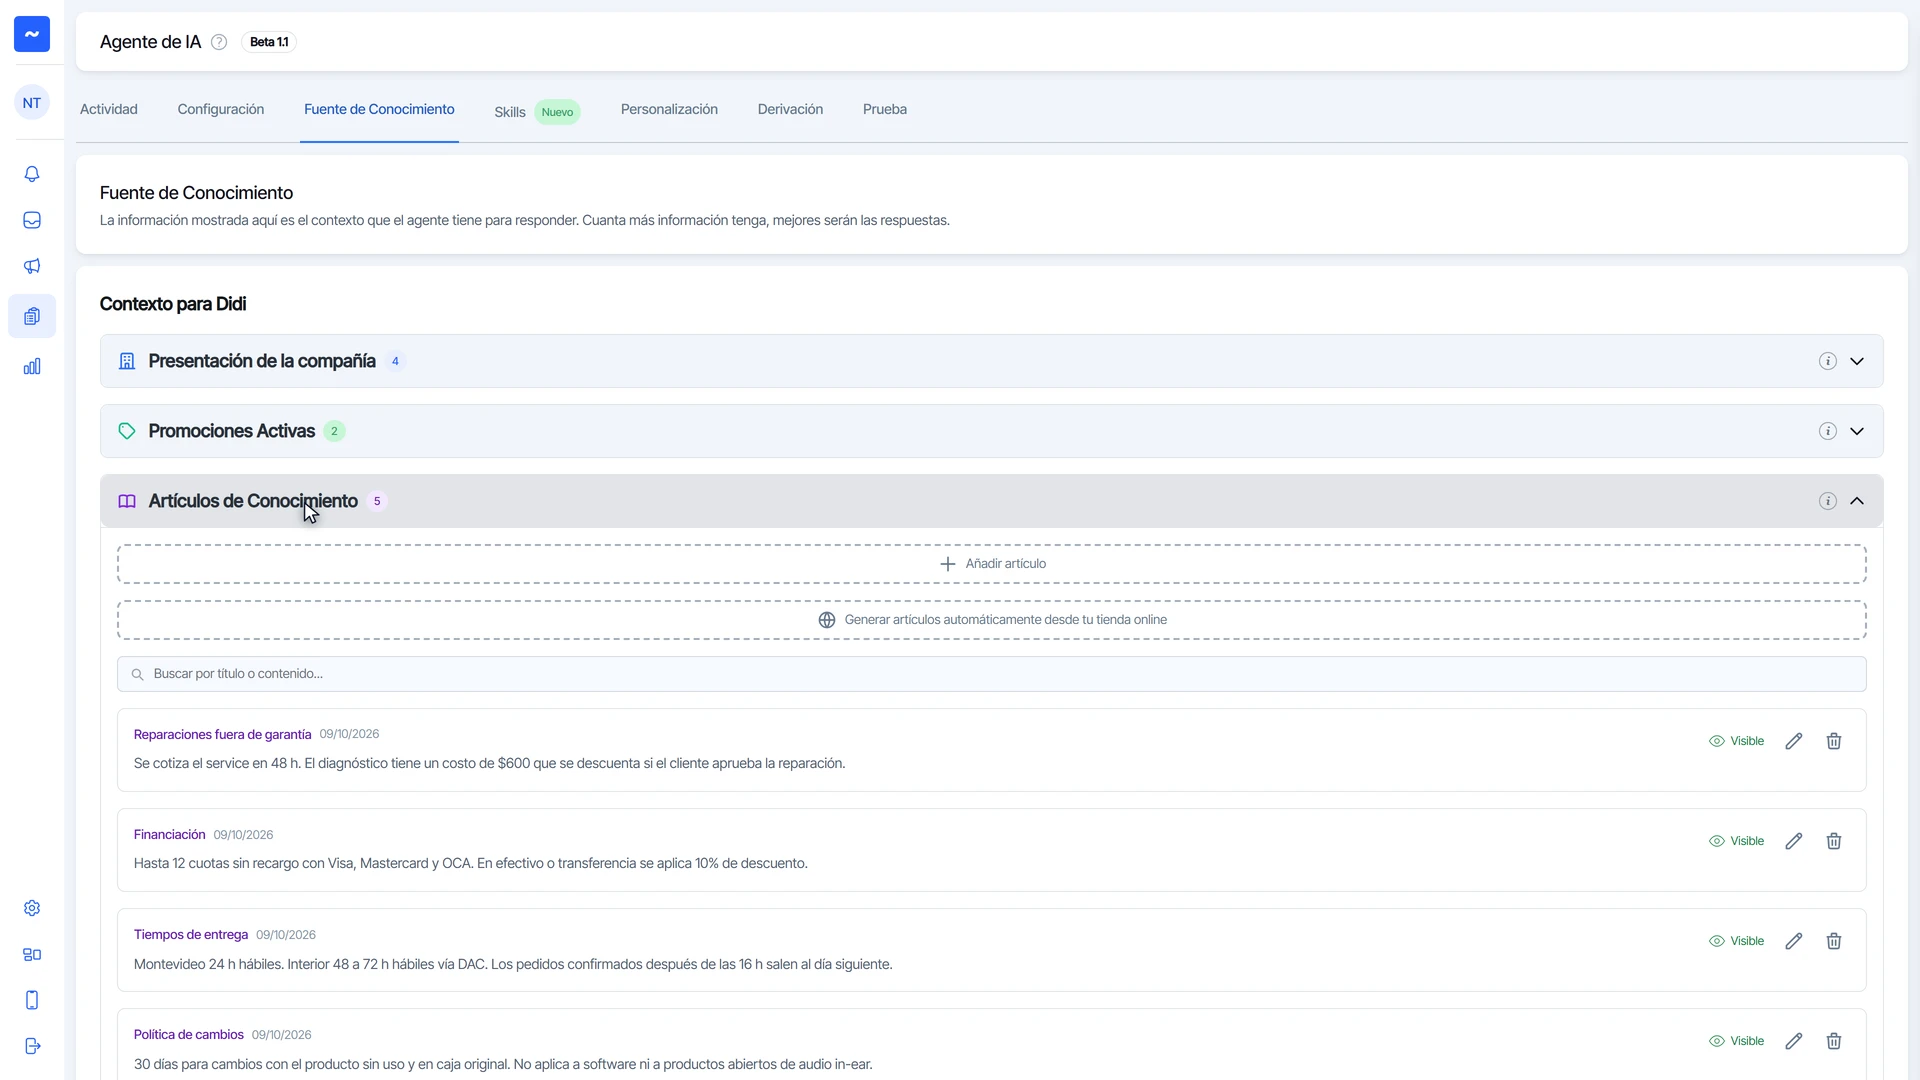Open the inbox icon in the sidebar
The width and height of the screenshot is (1920, 1080).
[32, 220]
